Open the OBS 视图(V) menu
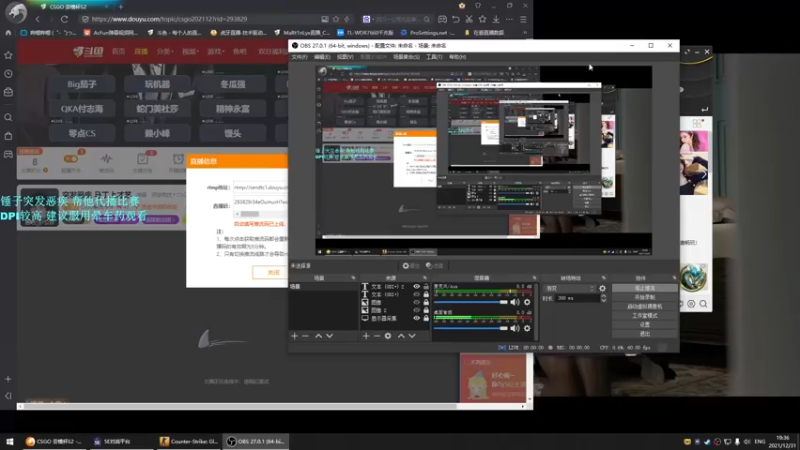The image size is (800, 450). [x=345, y=57]
